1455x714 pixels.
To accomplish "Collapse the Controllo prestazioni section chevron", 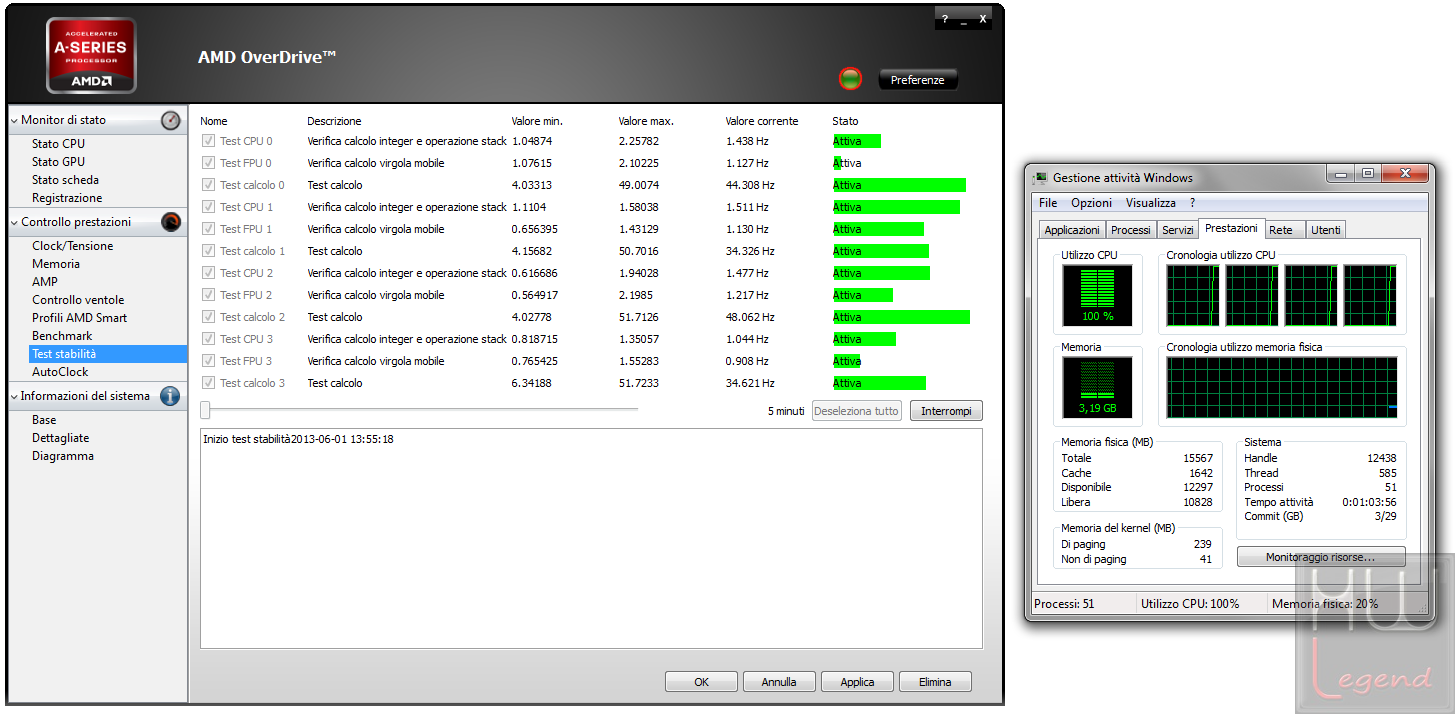I will [x=14, y=223].
